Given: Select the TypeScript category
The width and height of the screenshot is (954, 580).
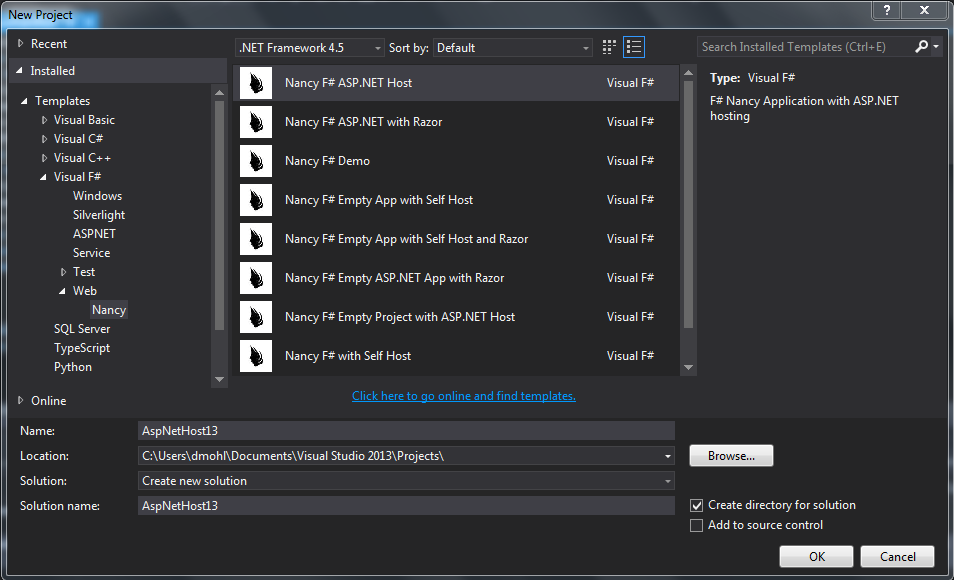Looking at the screenshot, I should [x=82, y=348].
